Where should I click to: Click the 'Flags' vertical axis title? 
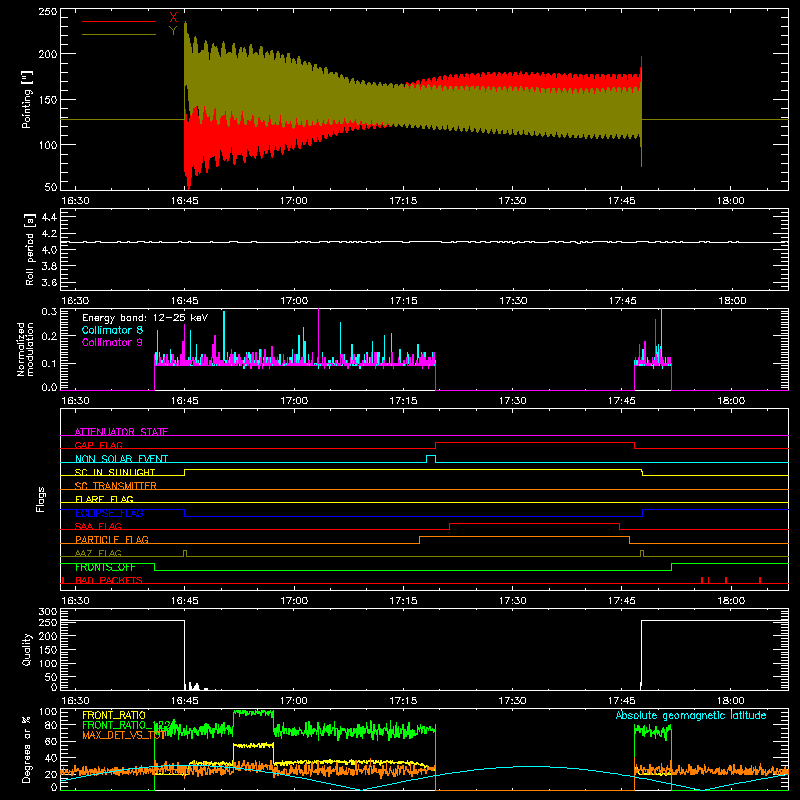(41, 499)
